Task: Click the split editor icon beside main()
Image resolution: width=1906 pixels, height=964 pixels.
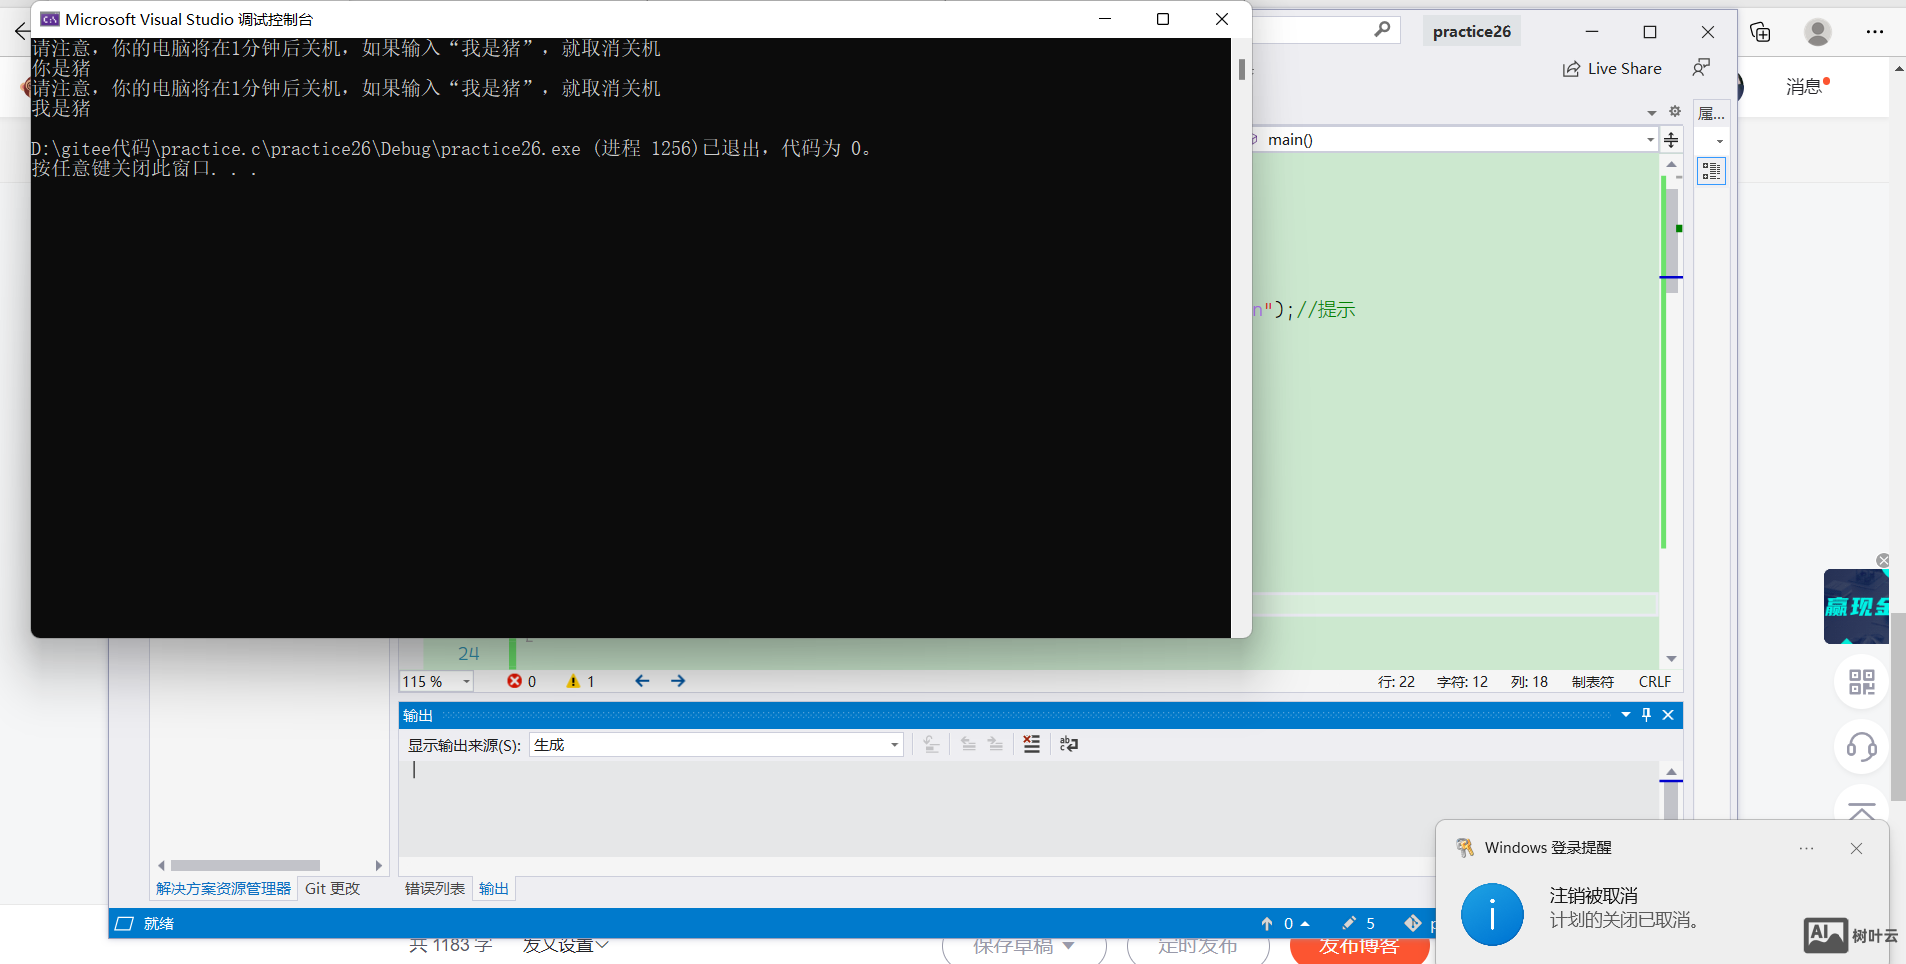Action: (x=1671, y=140)
